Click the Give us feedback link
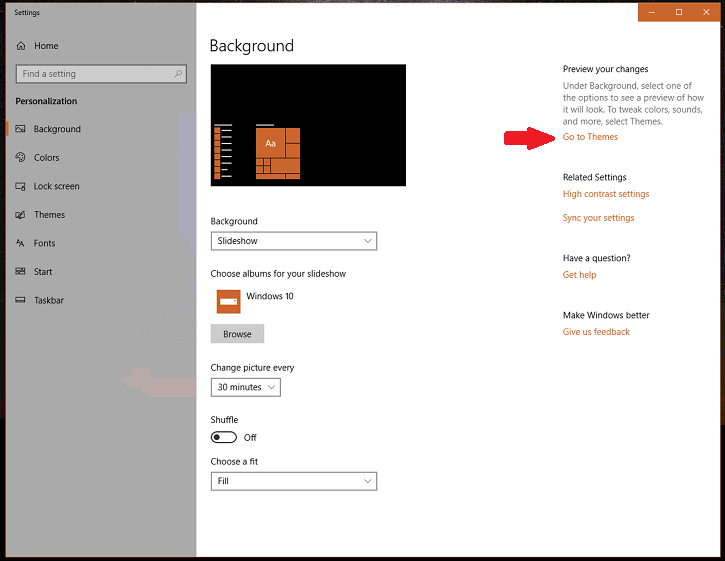Viewport: 725px width, 561px height. click(x=596, y=332)
